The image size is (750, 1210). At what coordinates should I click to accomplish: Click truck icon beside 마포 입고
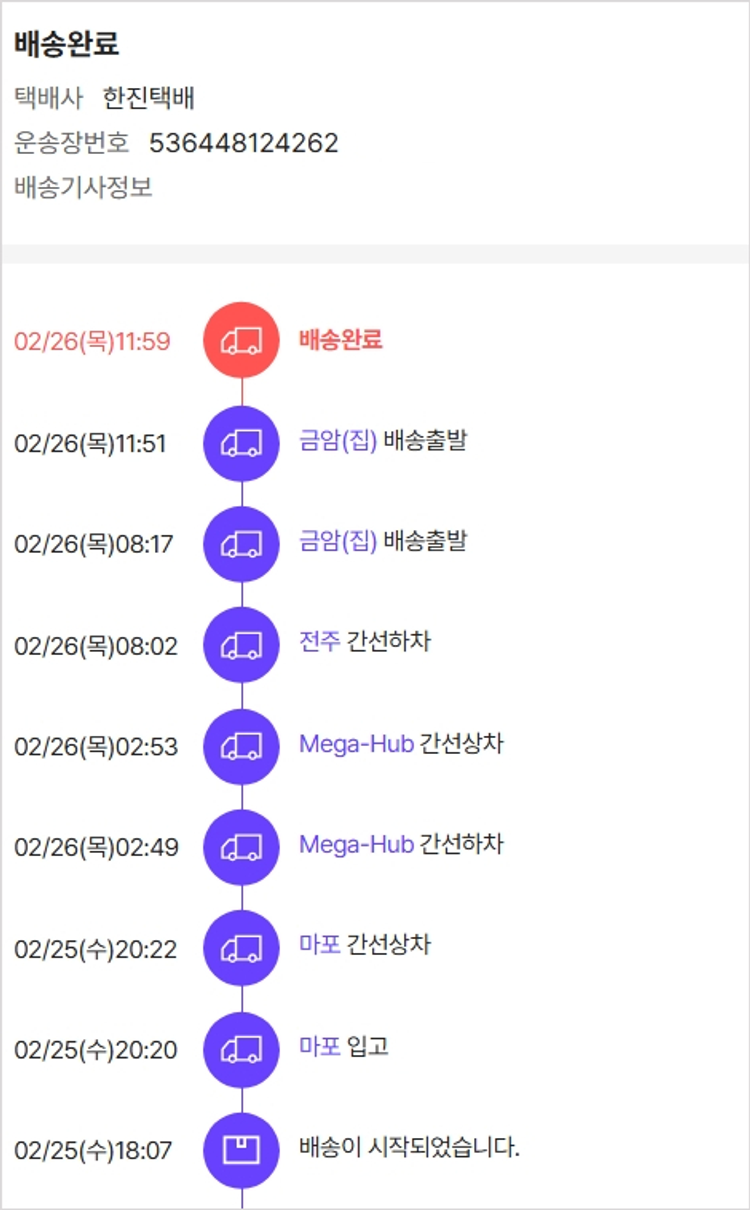(x=241, y=1049)
